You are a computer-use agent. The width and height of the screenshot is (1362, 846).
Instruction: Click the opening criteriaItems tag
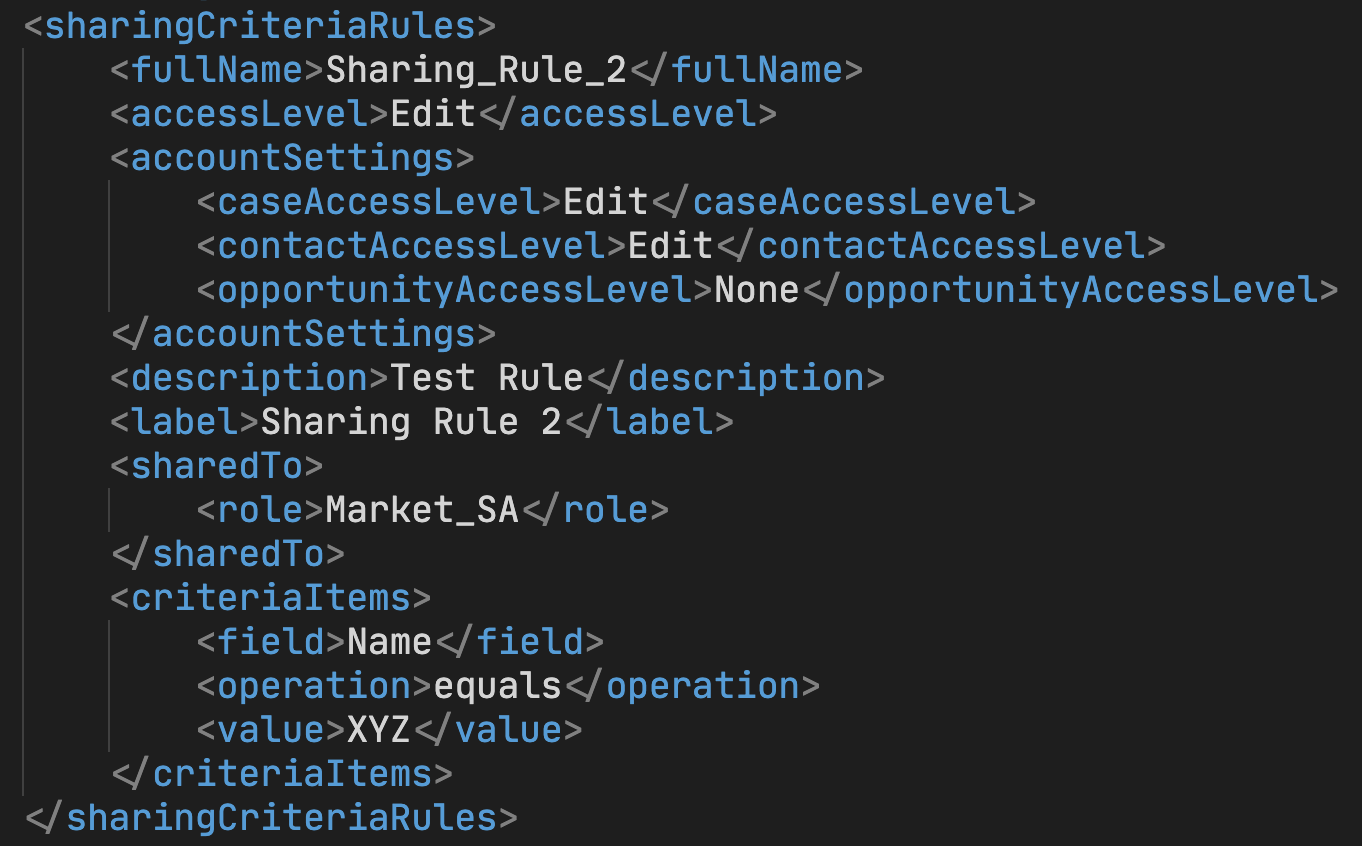click(x=271, y=598)
